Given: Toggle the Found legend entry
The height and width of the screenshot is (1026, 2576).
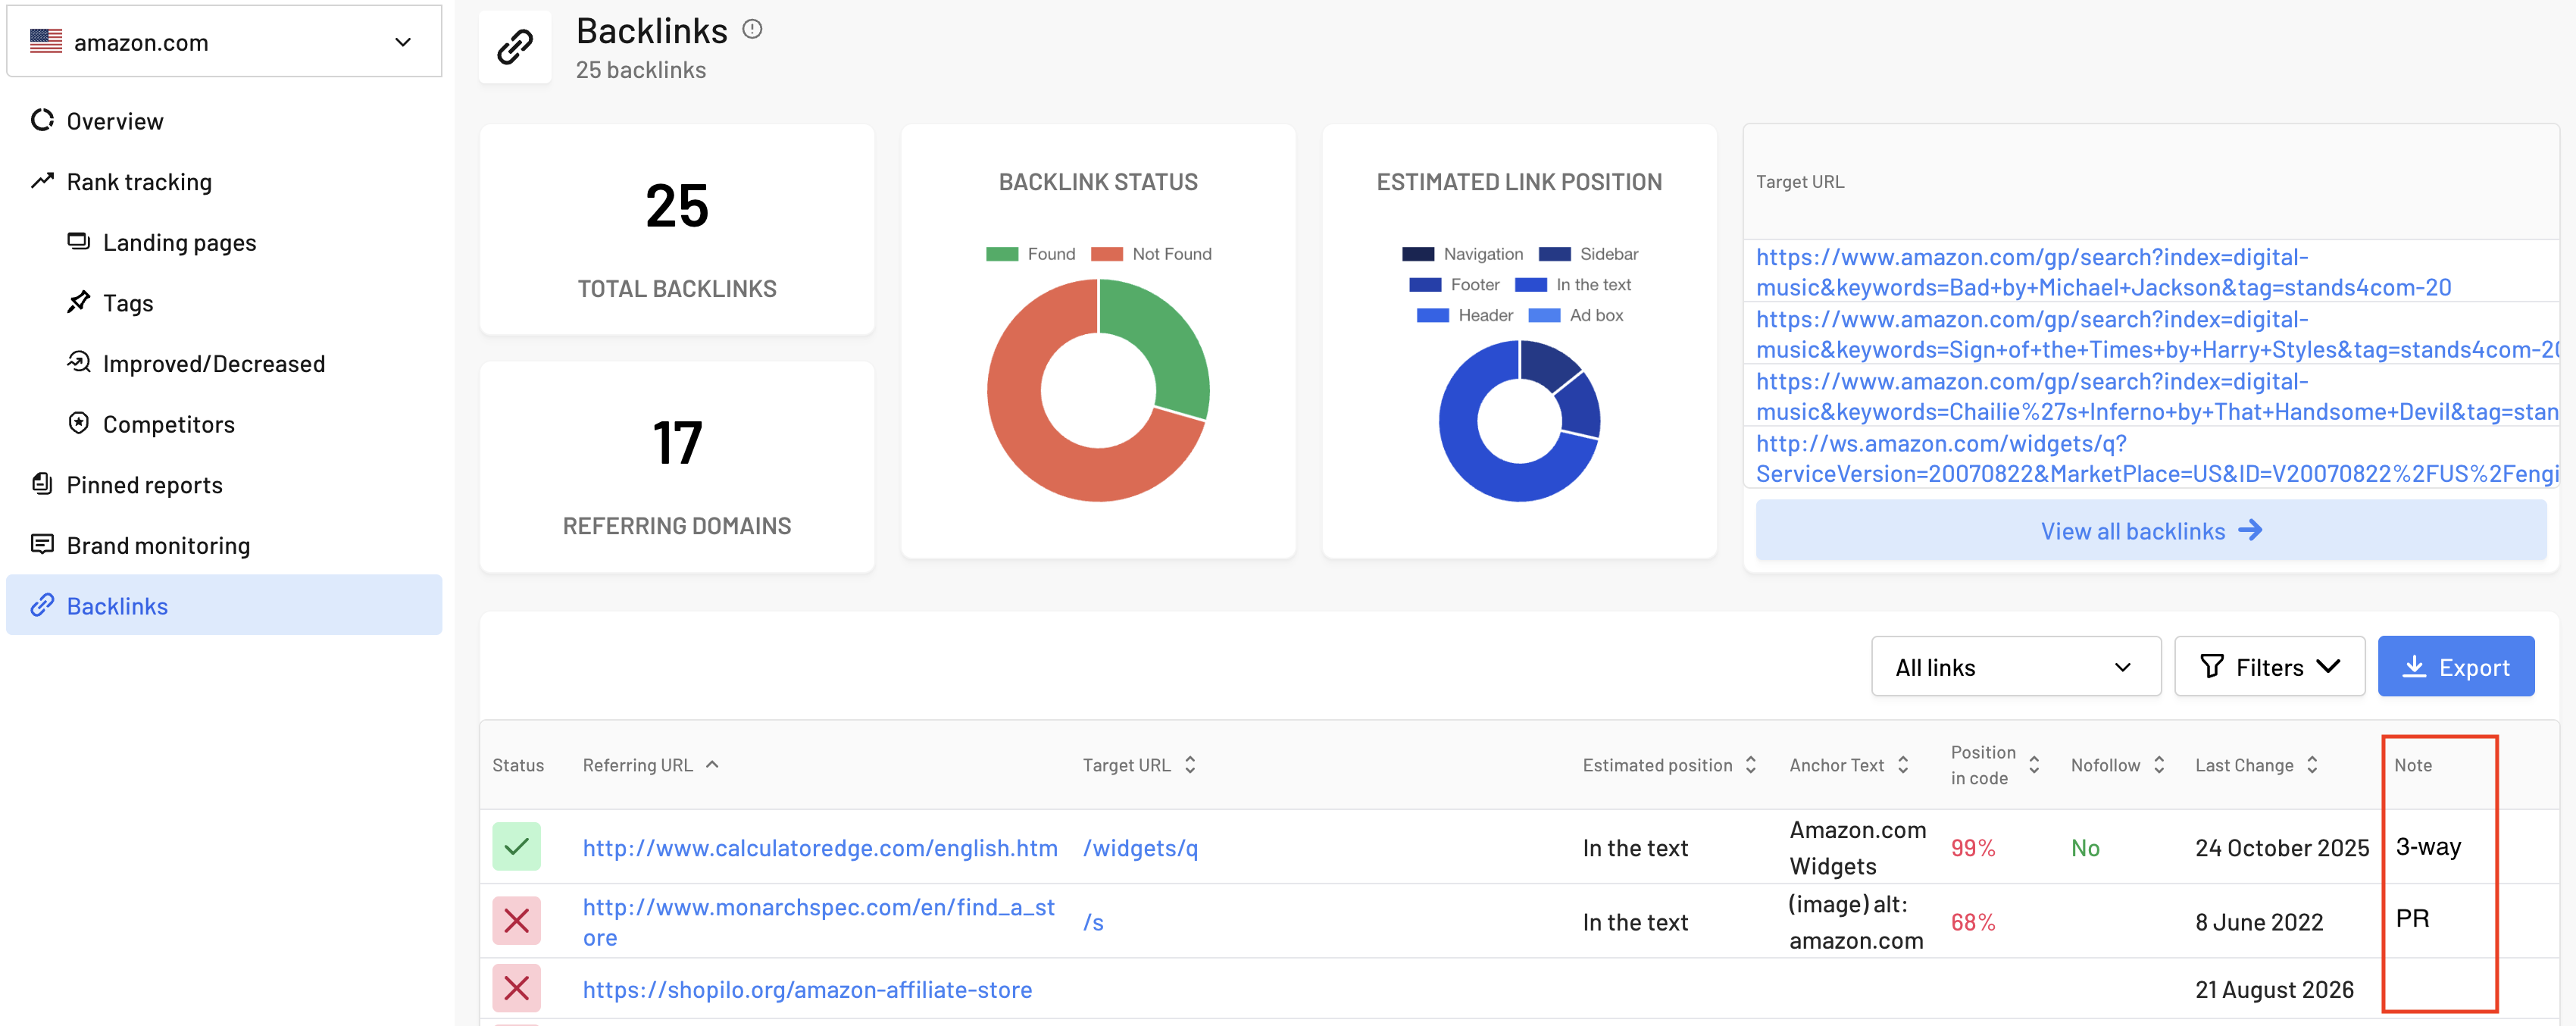Looking at the screenshot, I should tap(1030, 254).
